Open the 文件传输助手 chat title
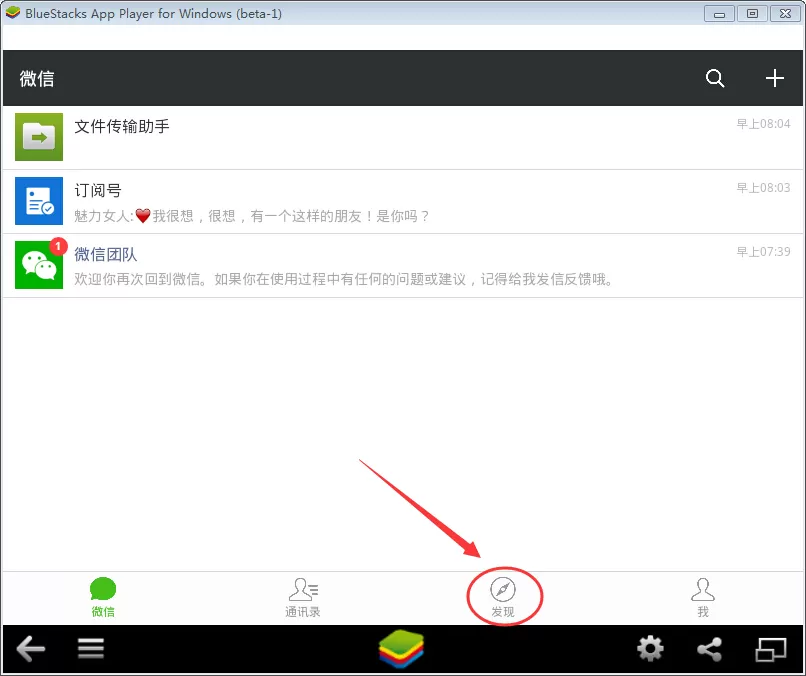This screenshot has height=676, width=806. click(x=122, y=126)
